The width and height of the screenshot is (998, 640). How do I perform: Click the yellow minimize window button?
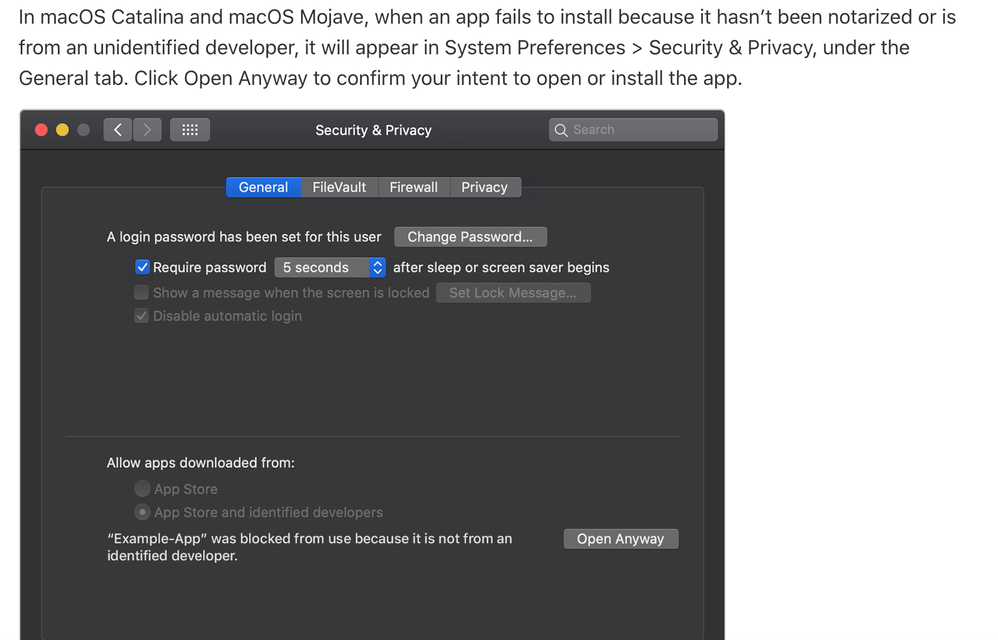click(62, 130)
